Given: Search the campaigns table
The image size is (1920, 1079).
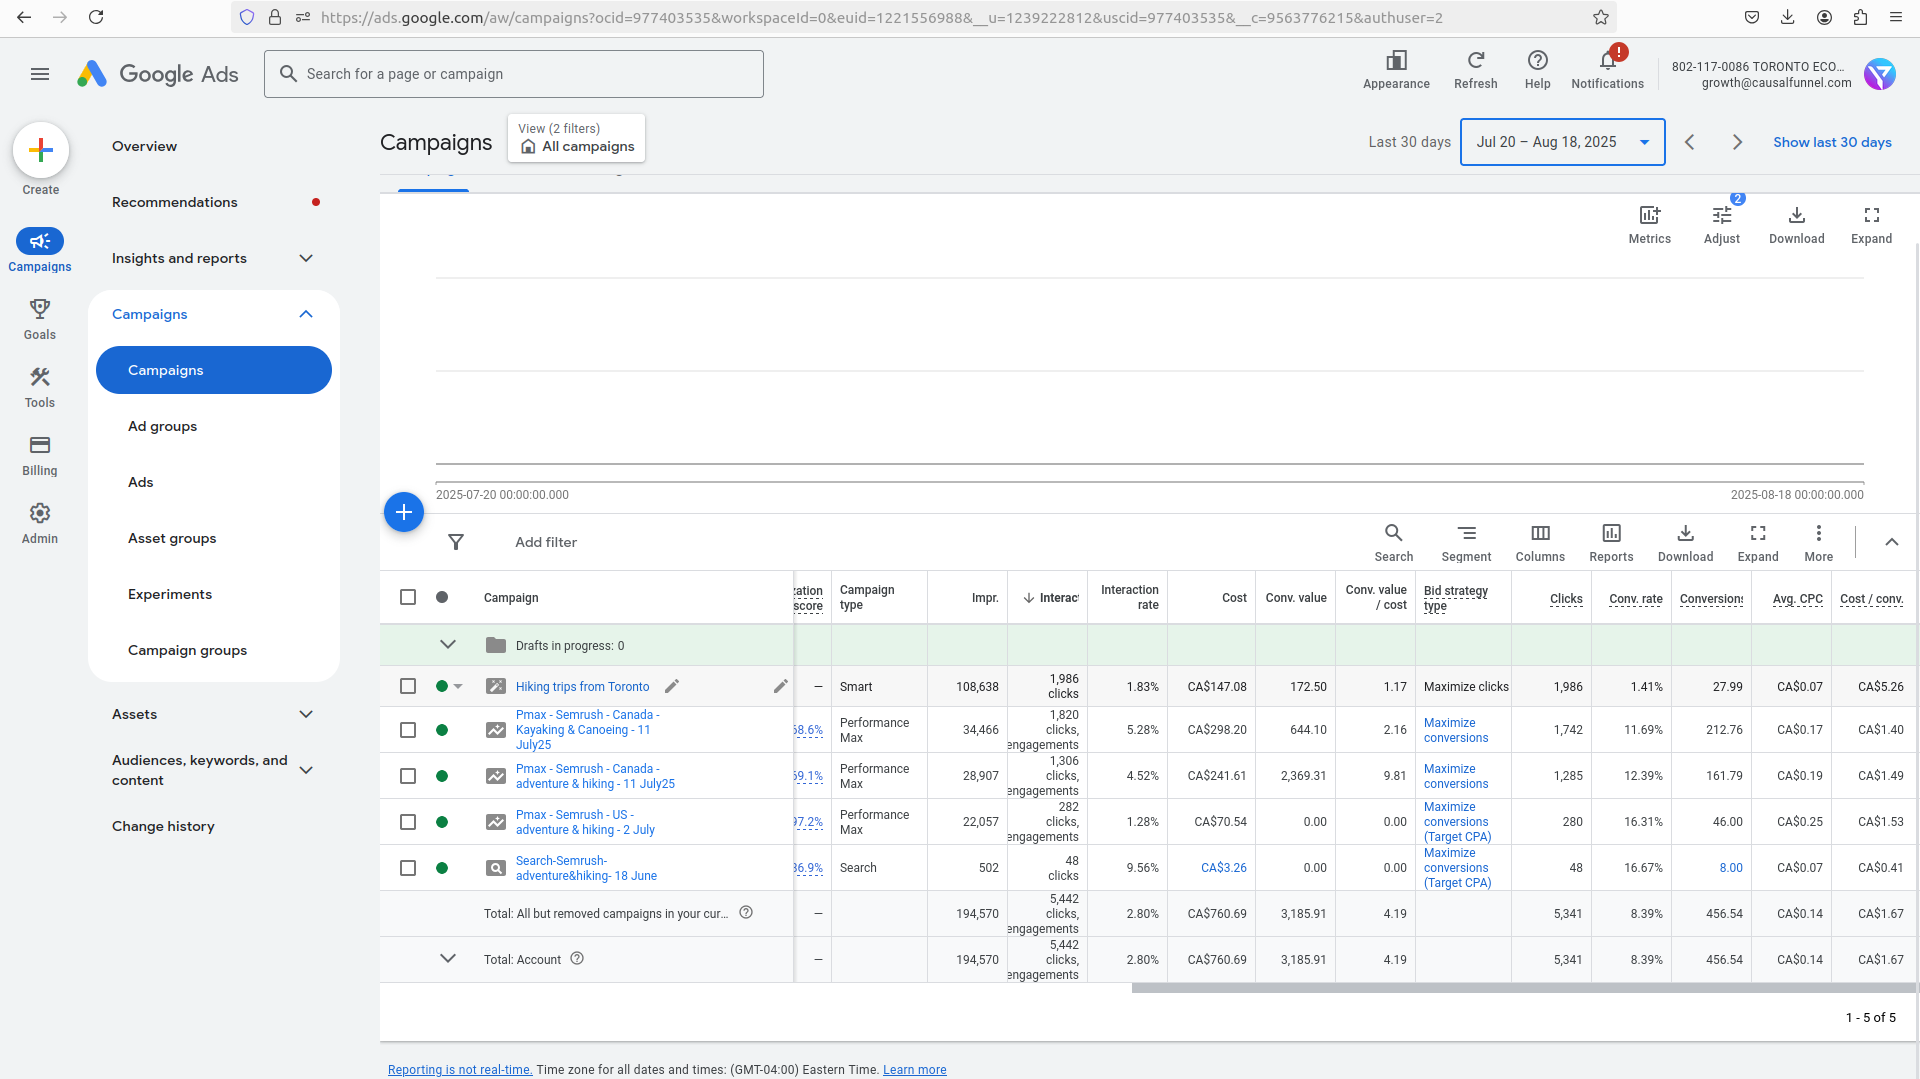Looking at the screenshot, I should (x=1393, y=543).
